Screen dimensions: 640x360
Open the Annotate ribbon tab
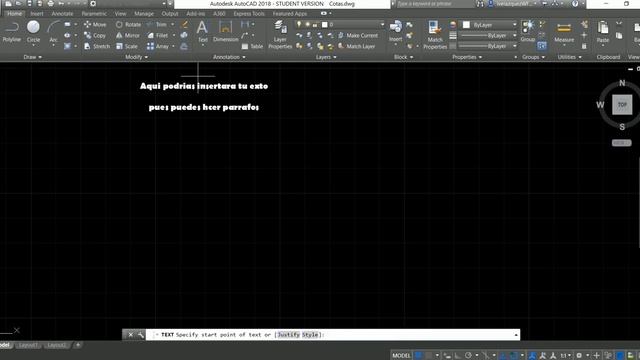[x=62, y=13]
